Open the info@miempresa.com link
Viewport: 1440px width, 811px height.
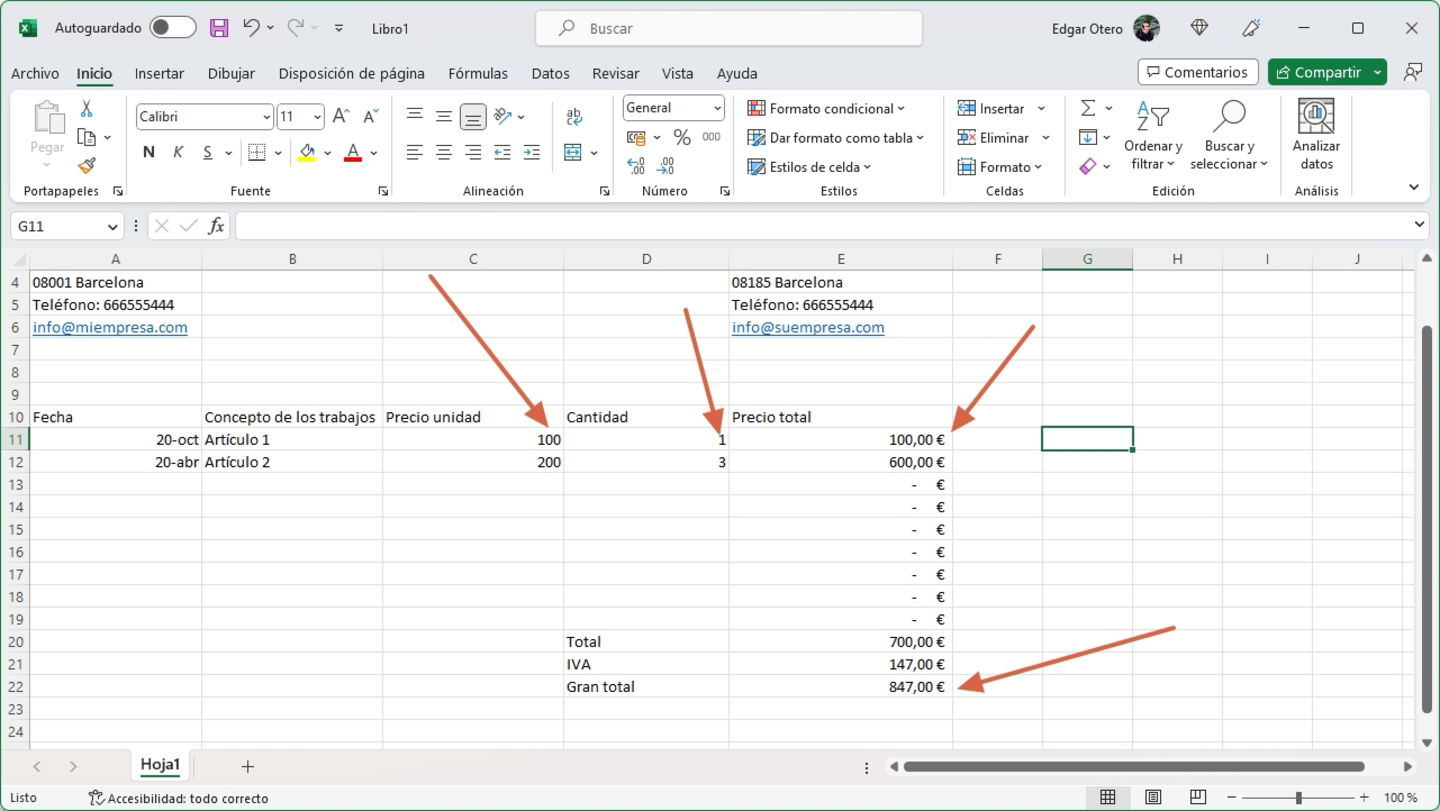[x=110, y=327]
